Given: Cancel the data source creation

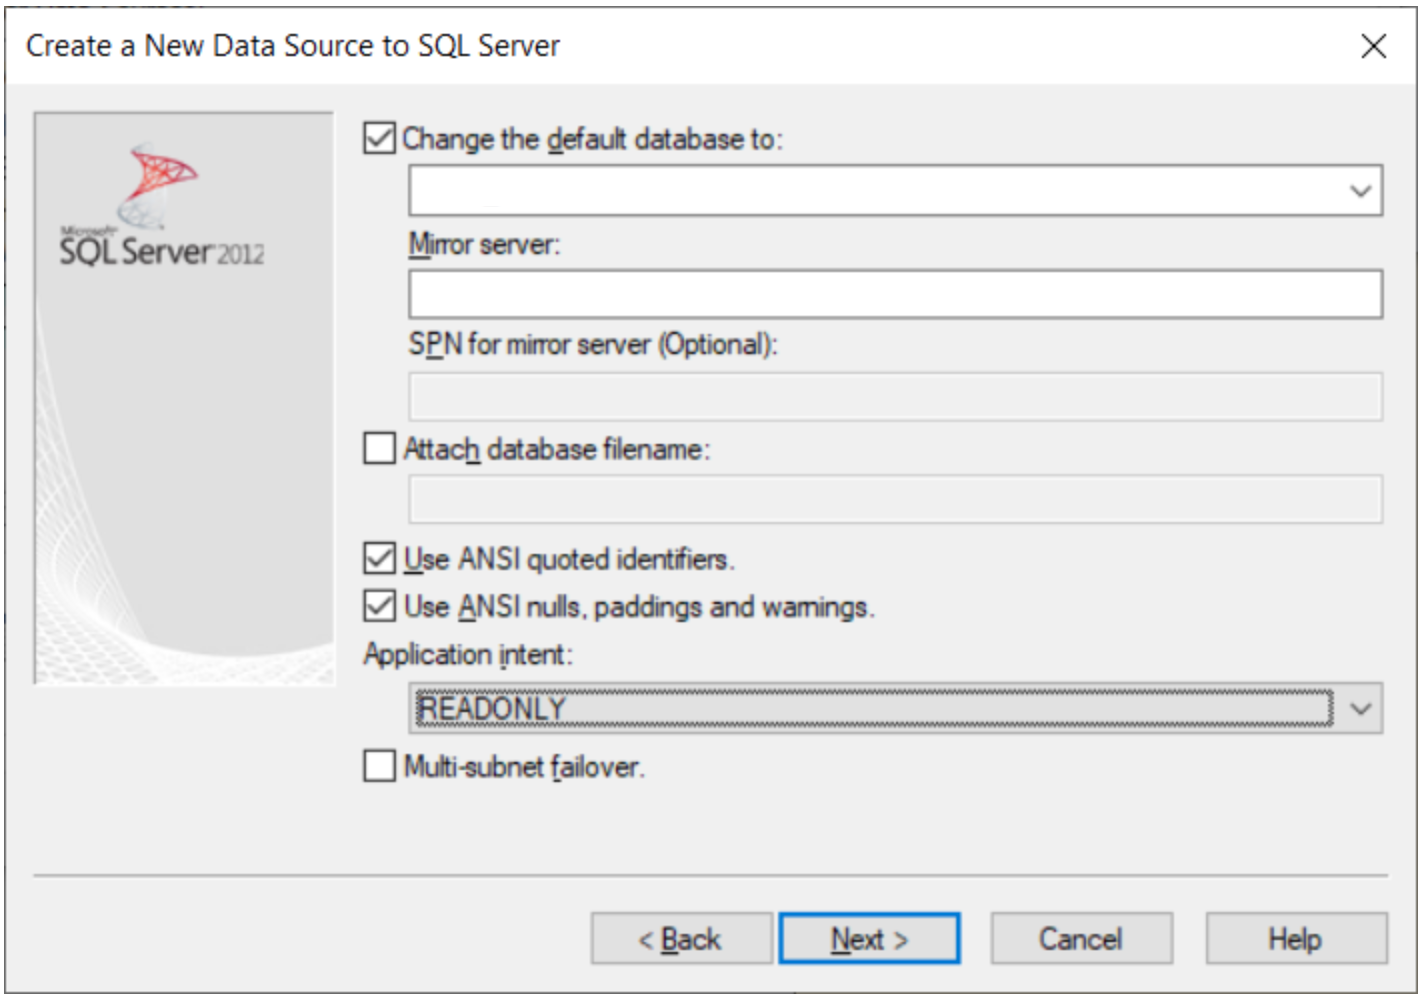Looking at the screenshot, I should 1080,939.
